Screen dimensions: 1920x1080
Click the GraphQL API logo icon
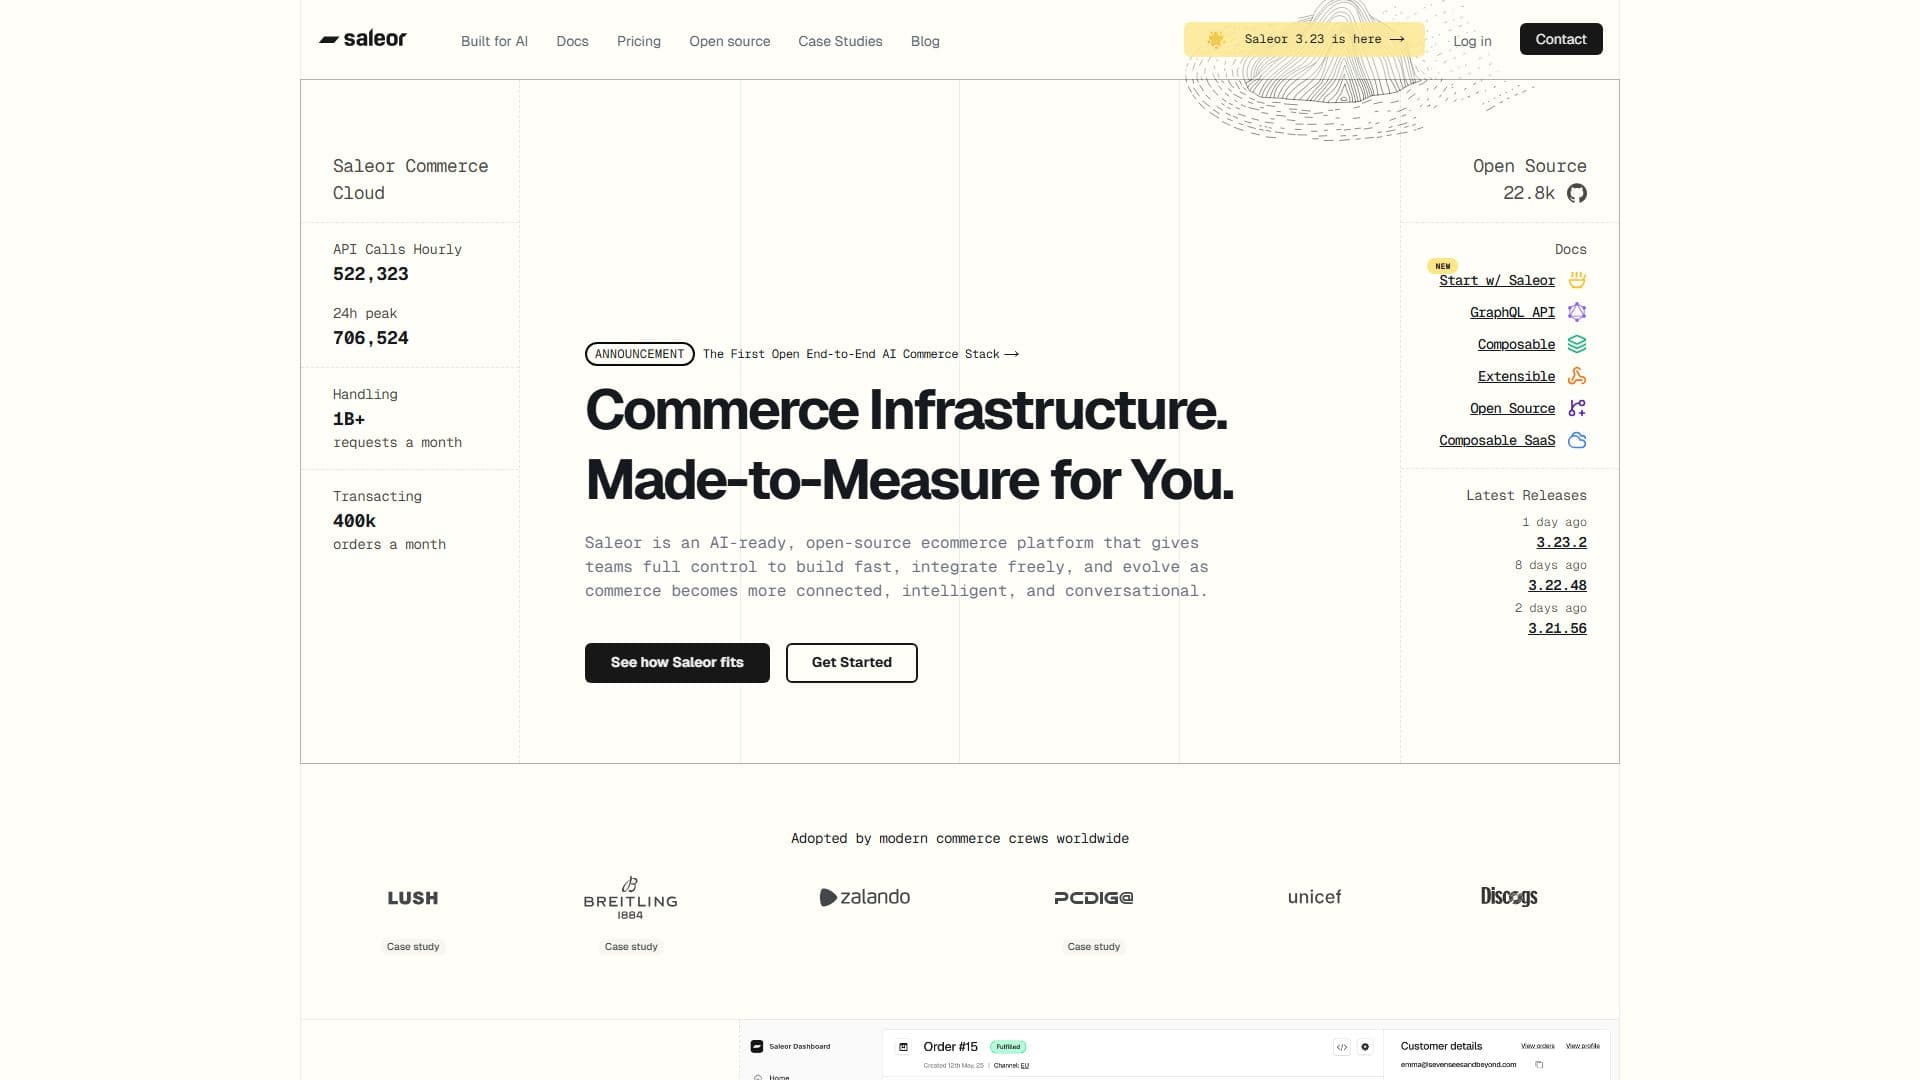(1577, 312)
